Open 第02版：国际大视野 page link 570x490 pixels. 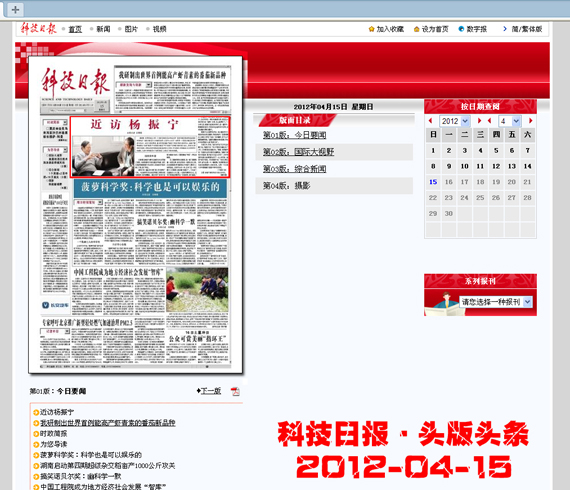pos(298,152)
